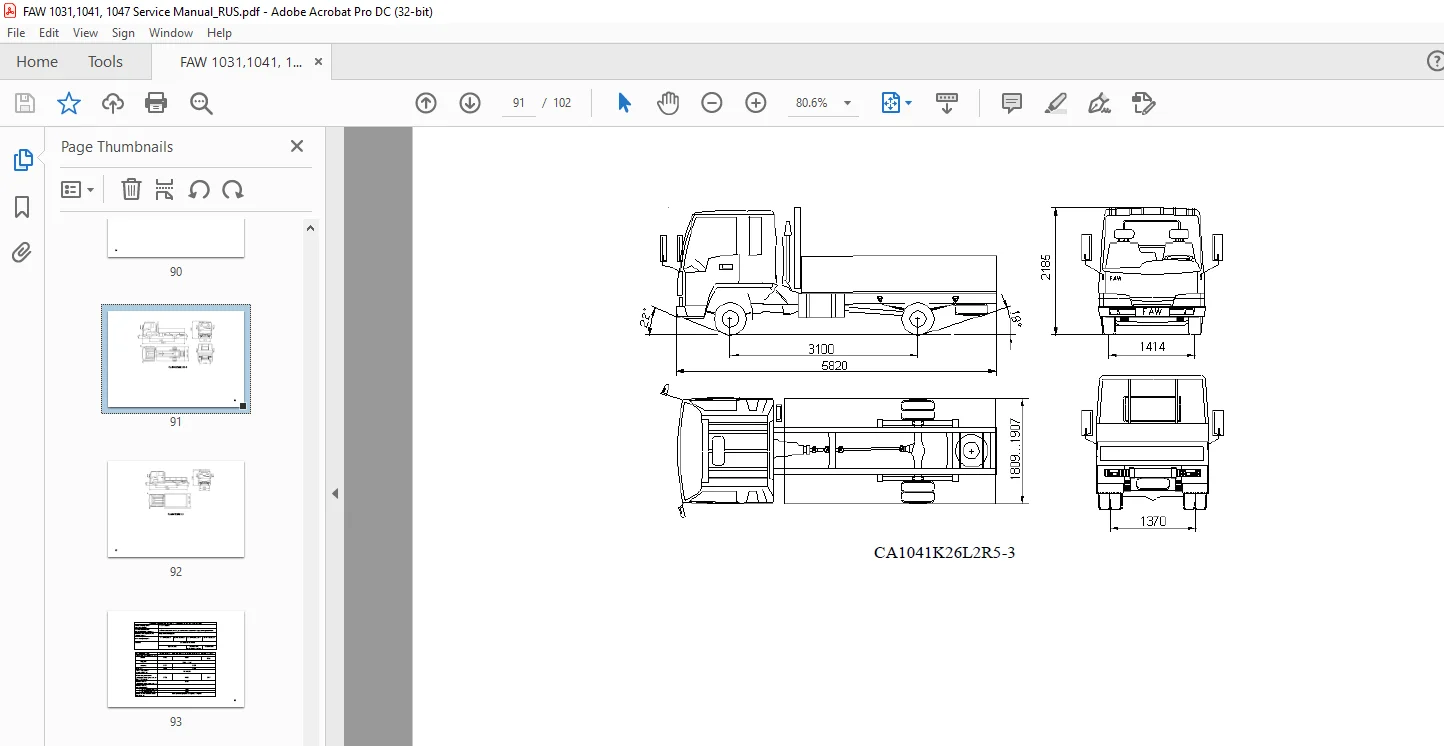Screen dimensions: 1444x746
Task: Click the total pages 102 label
Action: click(x=562, y=103)
